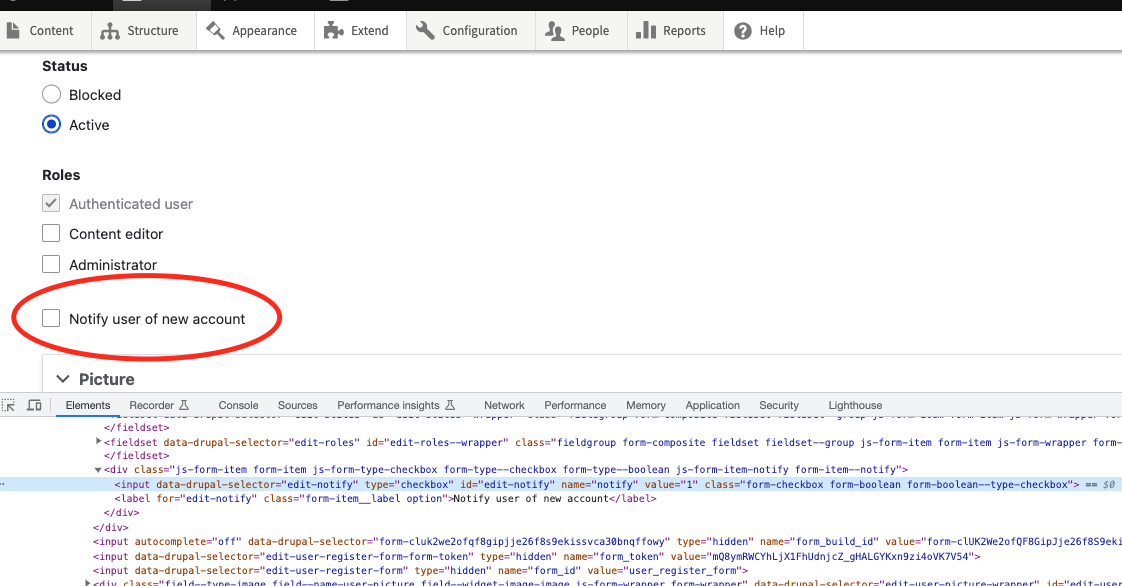Enable the Notify user of new account checkbox
The width and height of the screenshot is (1122, 586).
click(50, 317)
